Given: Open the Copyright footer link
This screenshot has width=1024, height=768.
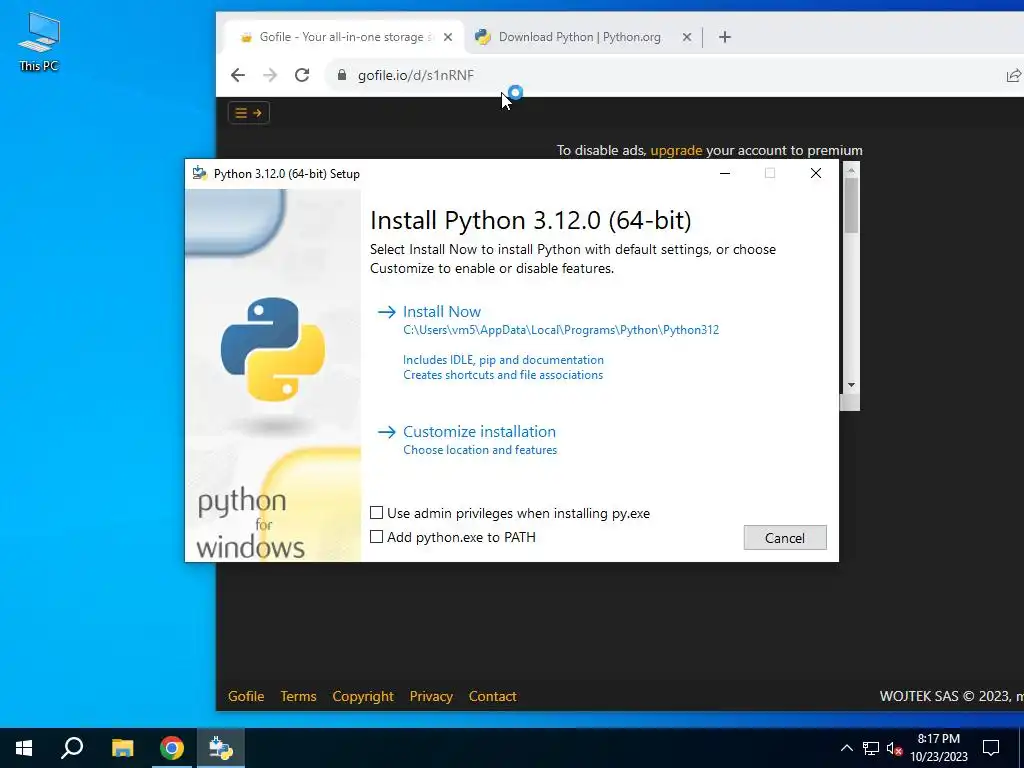Looking at the screenshot, I should click(x=363, y=696).
